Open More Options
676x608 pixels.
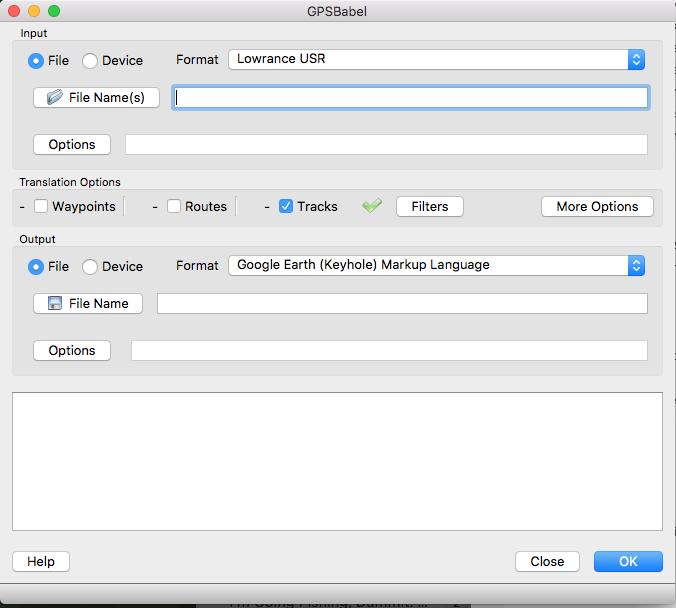[597, 207]
